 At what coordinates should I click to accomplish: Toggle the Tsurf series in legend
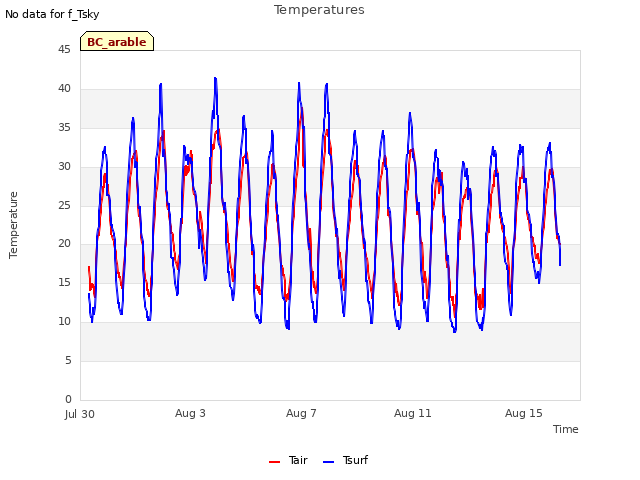[345, 460]
